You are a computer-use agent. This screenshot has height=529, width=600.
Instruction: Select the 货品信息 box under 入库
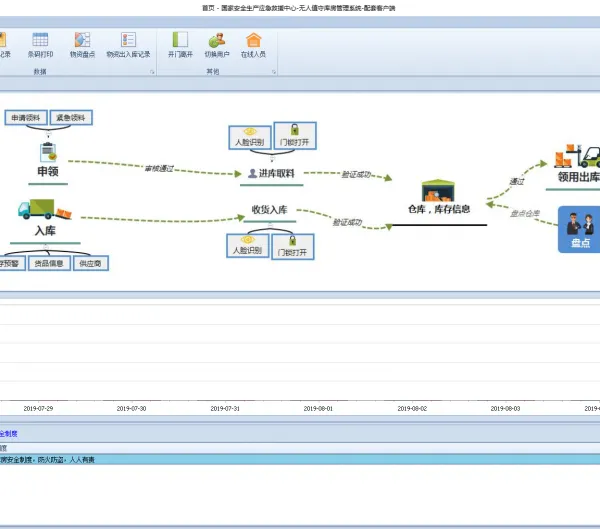49,263
